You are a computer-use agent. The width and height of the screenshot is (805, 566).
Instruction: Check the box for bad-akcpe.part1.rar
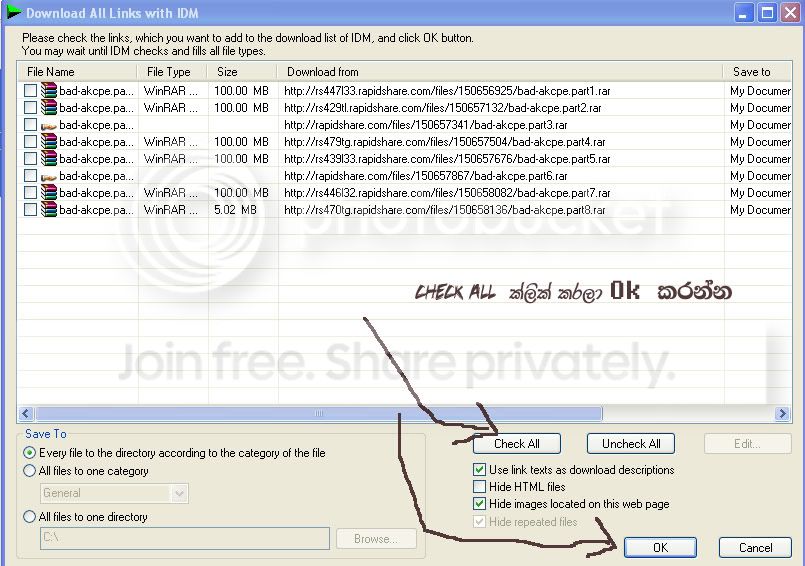click(x=30, y=90)
